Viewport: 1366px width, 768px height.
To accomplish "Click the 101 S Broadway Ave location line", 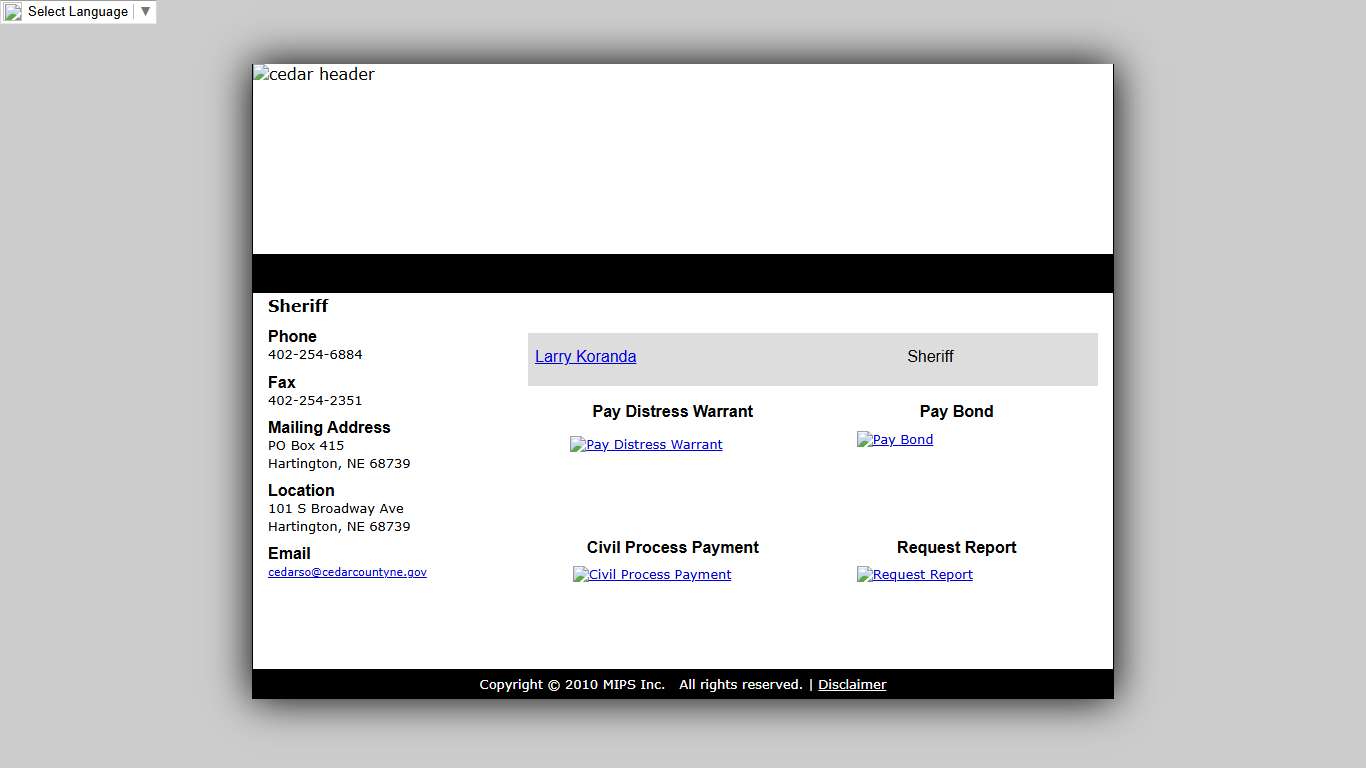I will (336, 509).
